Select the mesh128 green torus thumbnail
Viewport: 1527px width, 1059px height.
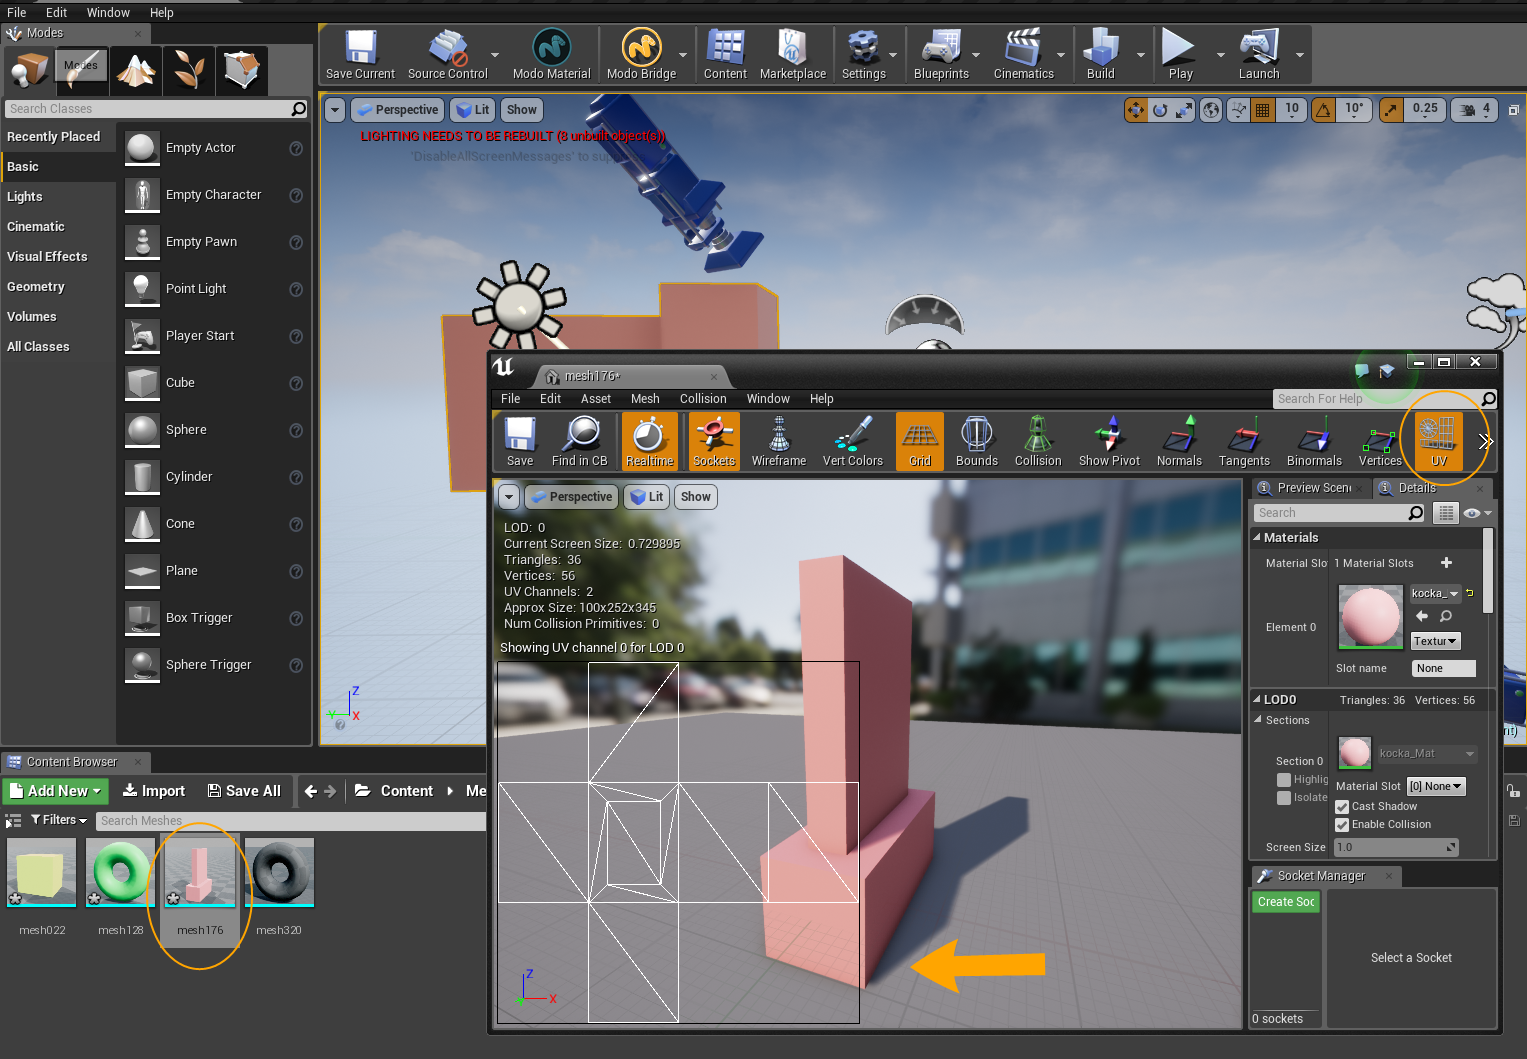[x=120, y=873]
